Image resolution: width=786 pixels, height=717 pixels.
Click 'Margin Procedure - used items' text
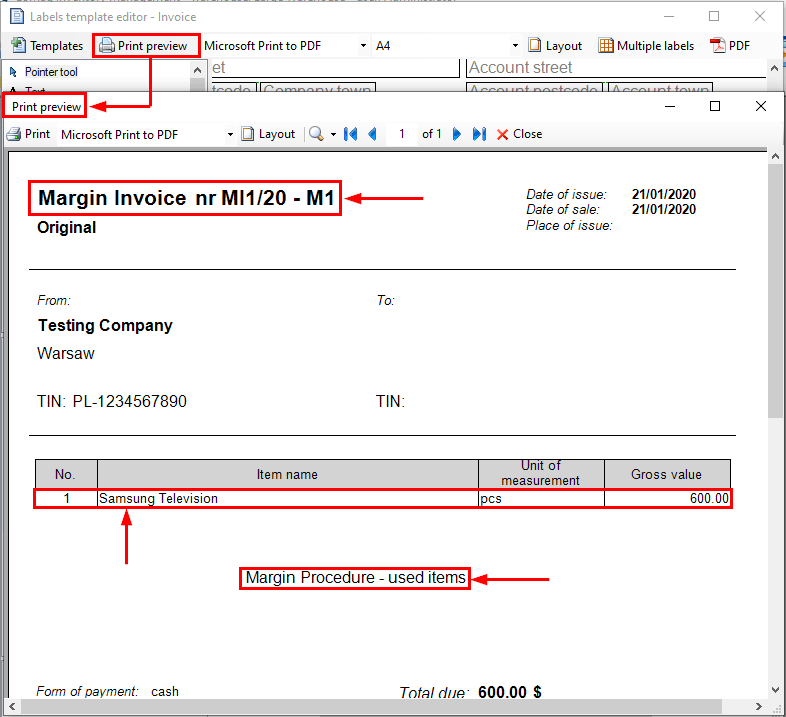(355, 578)
